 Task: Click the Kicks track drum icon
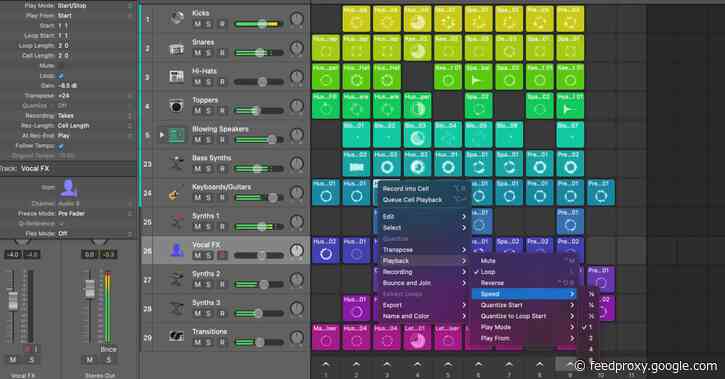(176, 19)
